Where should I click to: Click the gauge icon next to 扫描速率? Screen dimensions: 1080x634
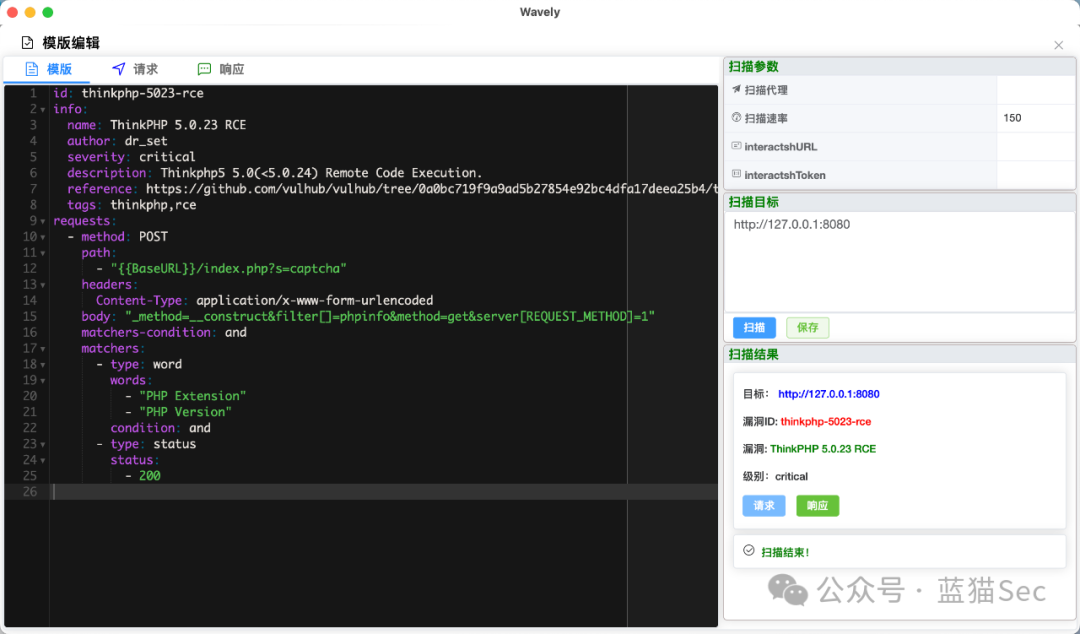pyautogui.click(x=736, y=118)
